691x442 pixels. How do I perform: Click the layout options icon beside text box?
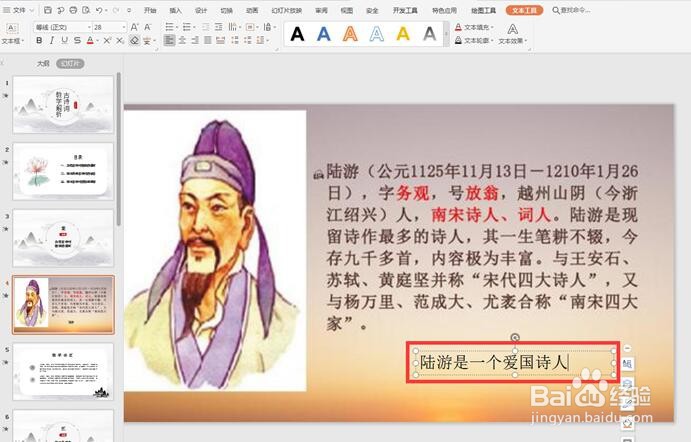[627, 364]
